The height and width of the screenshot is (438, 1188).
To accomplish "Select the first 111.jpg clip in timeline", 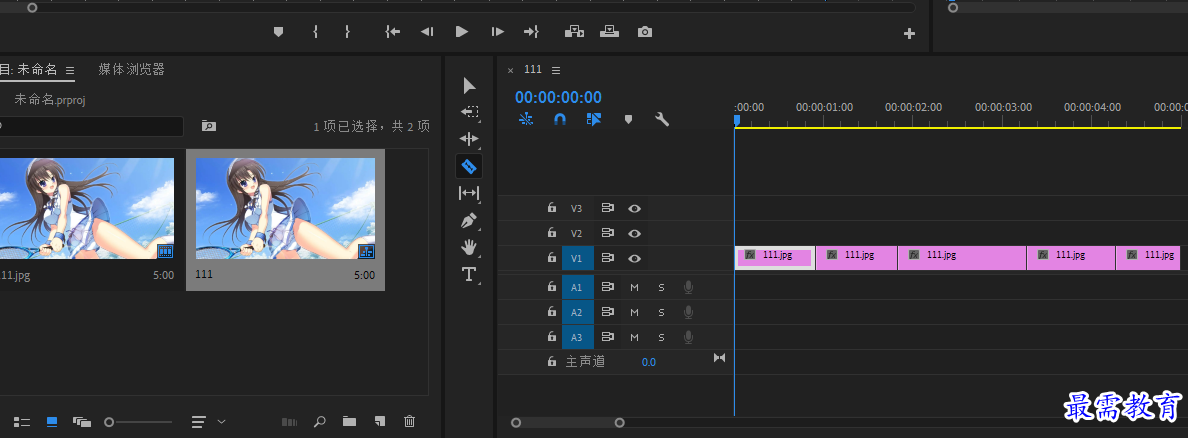I will coord(774,258).
